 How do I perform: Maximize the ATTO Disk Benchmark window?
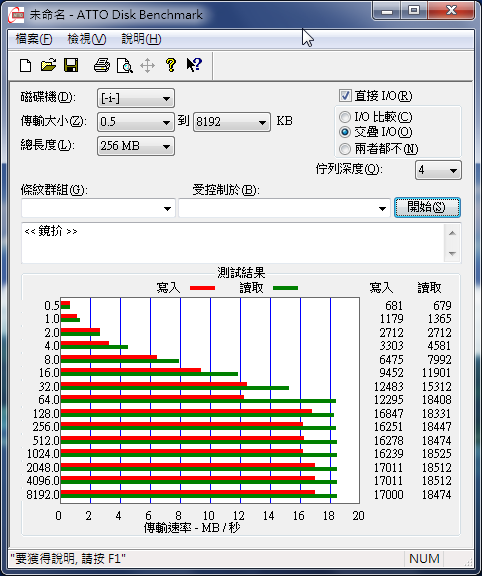(x=414, y=10)
